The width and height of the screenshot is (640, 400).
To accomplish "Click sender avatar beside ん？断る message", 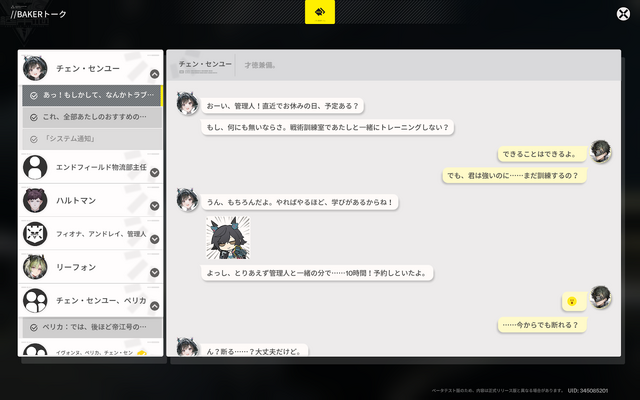I will coord(187,347).
